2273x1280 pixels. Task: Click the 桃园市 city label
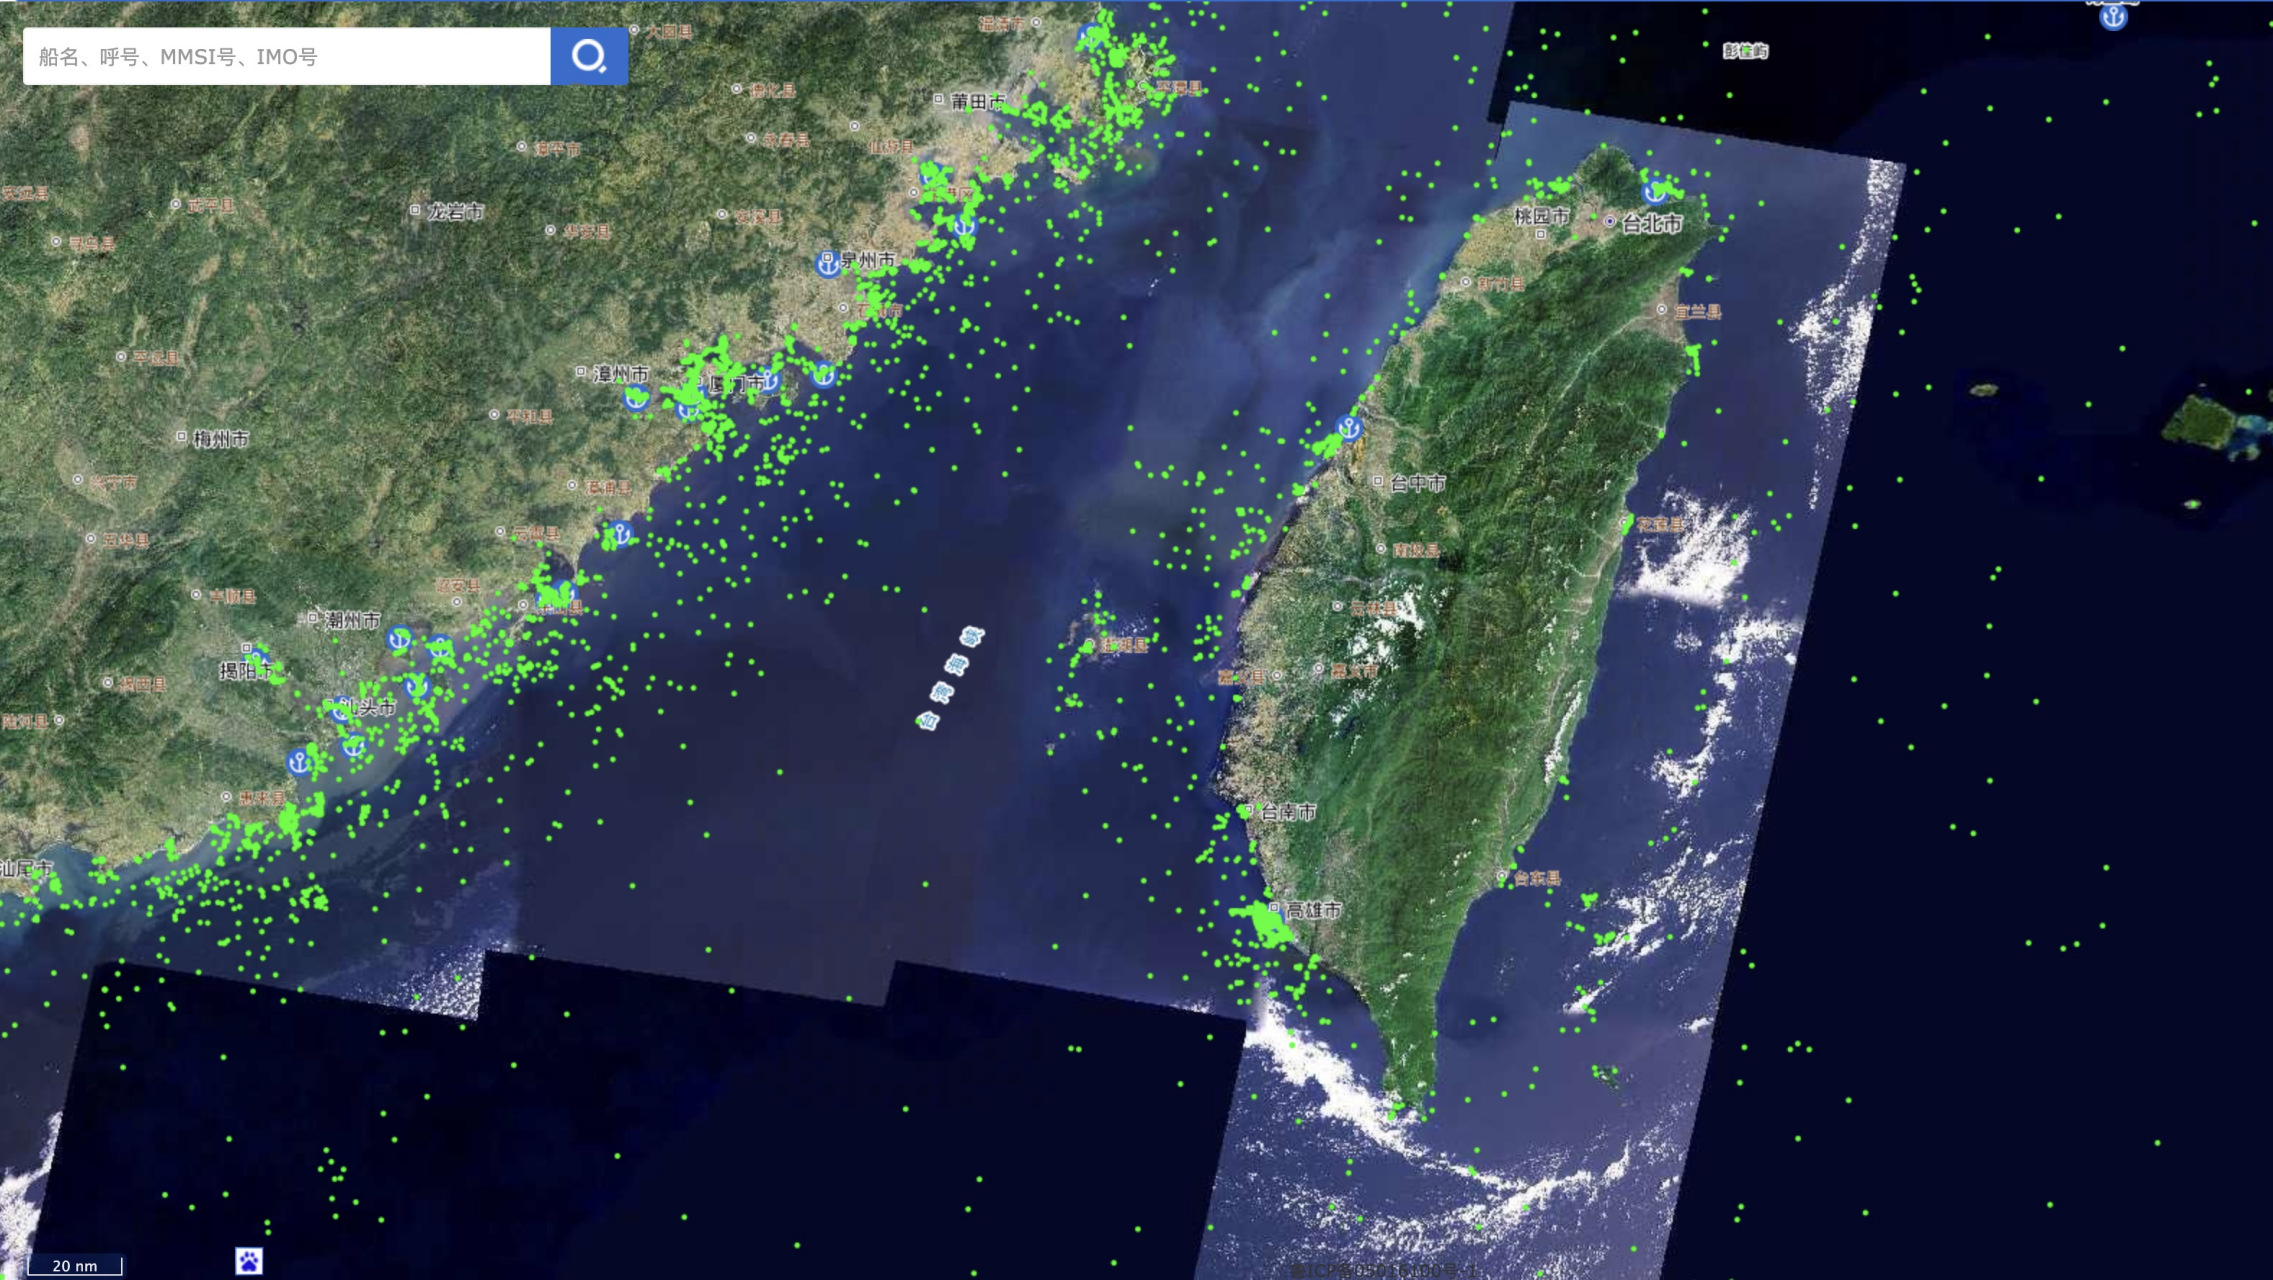[1541, 216]
